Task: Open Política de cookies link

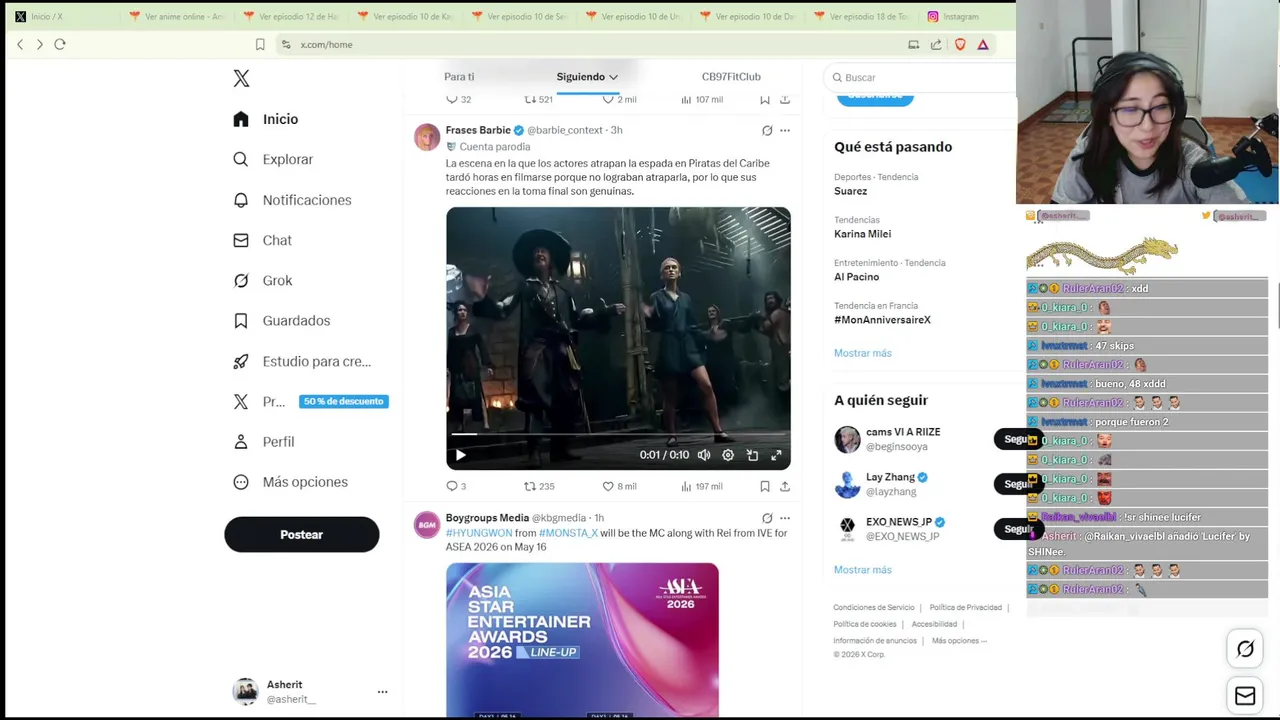Action: 865,624
